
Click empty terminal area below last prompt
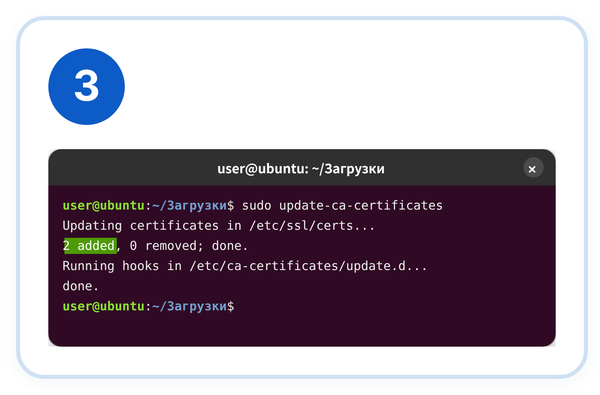[302, 330]
